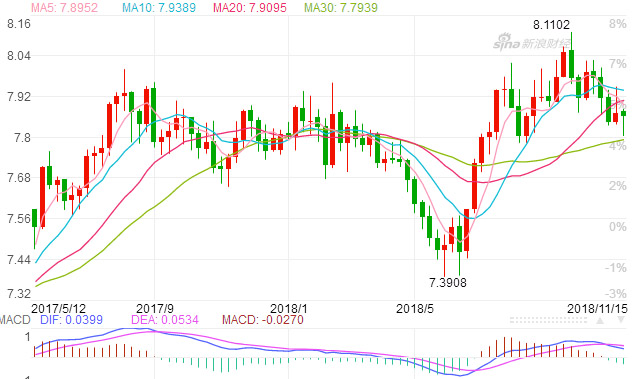The image size is (641, 379).
Task: Click the 7.32 price axis label
Action: pos(19,294)
